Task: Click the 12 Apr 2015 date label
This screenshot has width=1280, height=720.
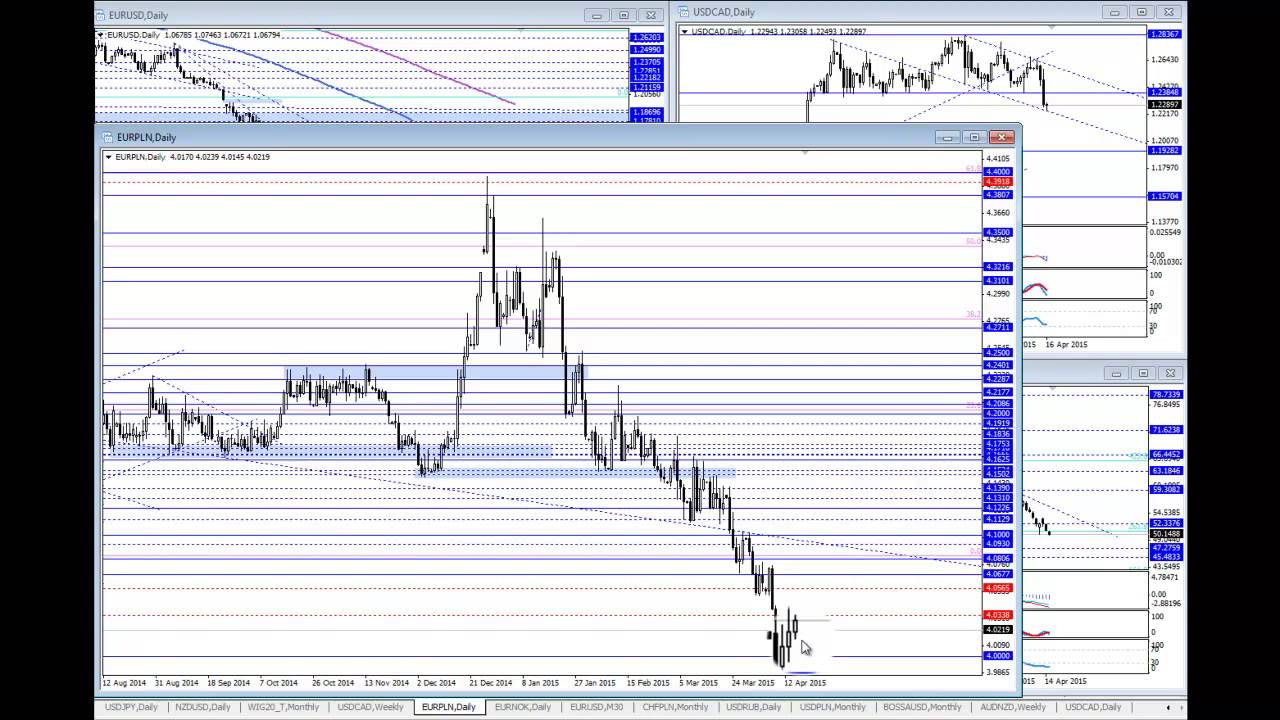Action: click(805, 683)
